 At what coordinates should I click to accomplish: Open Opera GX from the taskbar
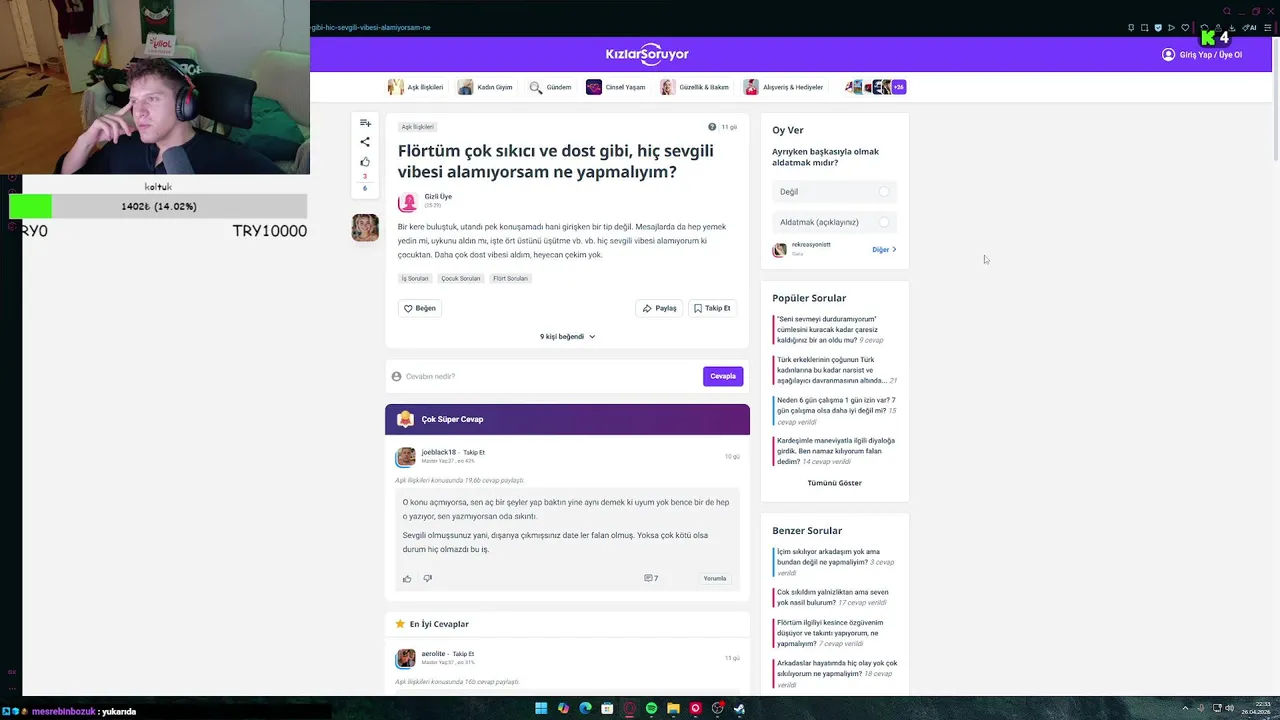coord(629,708)
